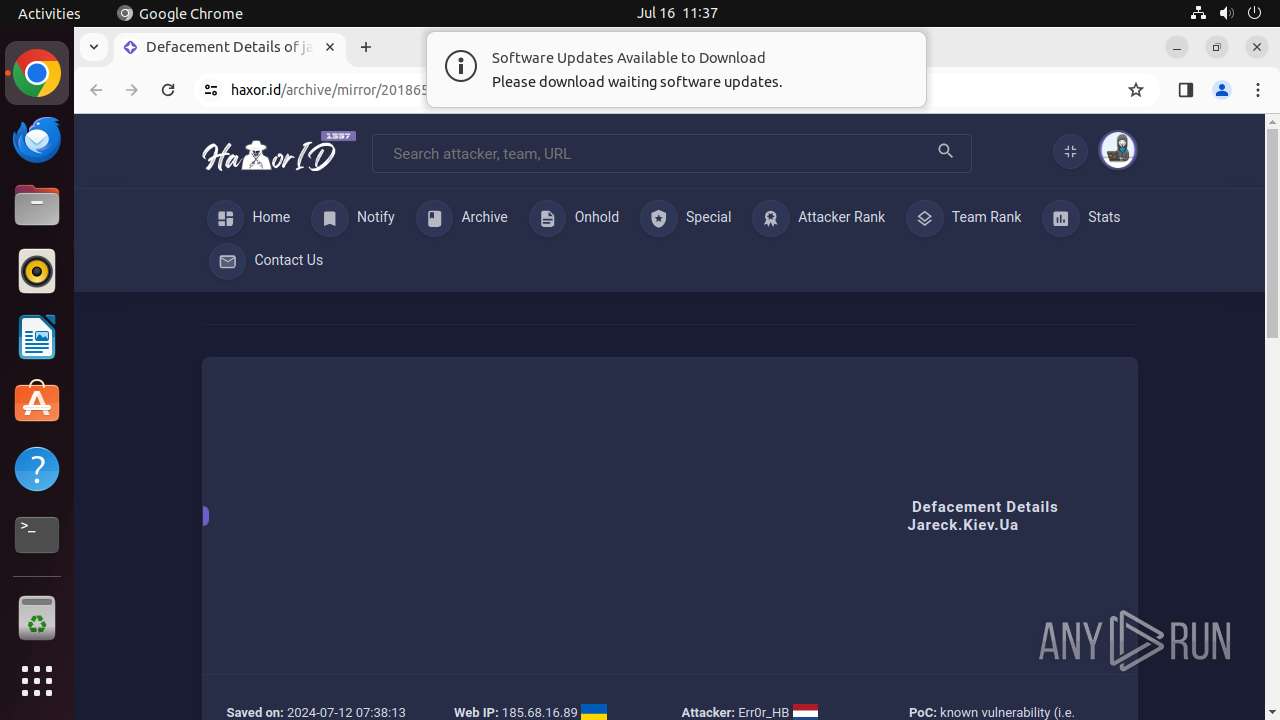Viewport: 1280px width, 720px height.
Task: Open the Archive navigation item
Action: 462,218
